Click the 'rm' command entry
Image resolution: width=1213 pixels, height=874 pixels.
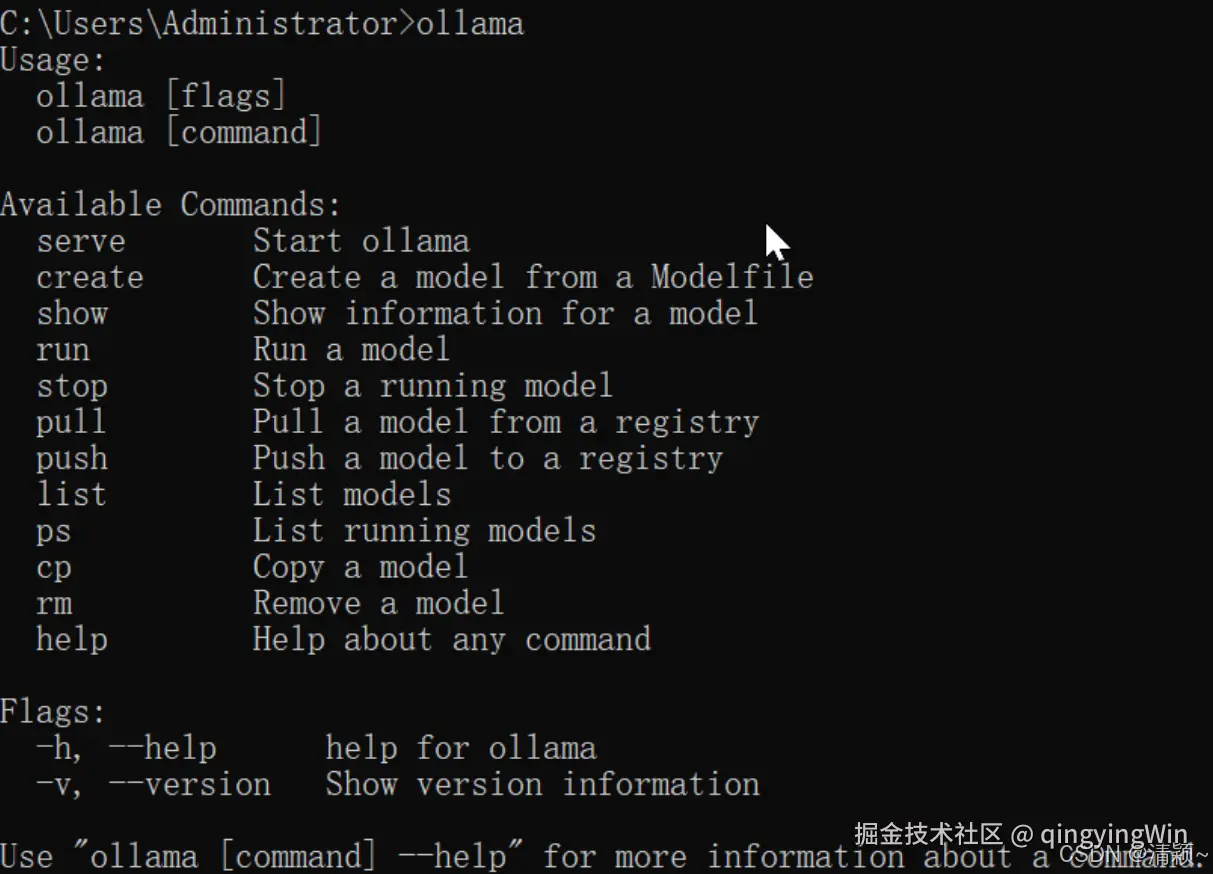[54, 603]
